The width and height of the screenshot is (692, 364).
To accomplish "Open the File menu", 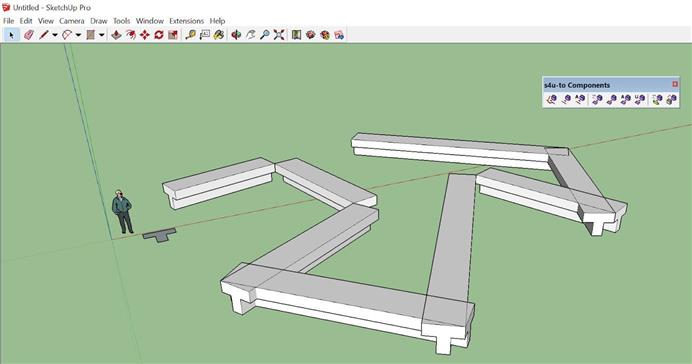I will [x=8, y=21].
